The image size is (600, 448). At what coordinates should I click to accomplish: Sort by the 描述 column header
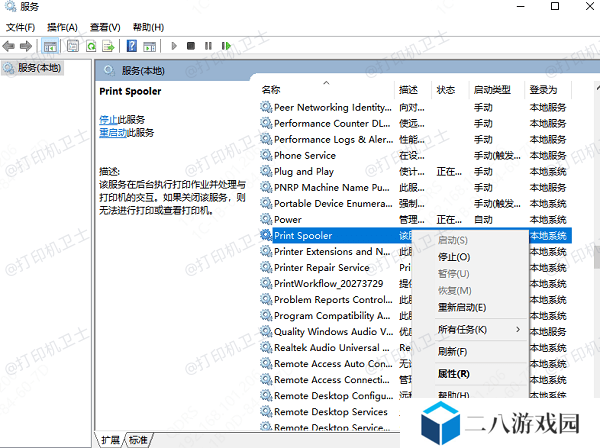pos(413,90)
